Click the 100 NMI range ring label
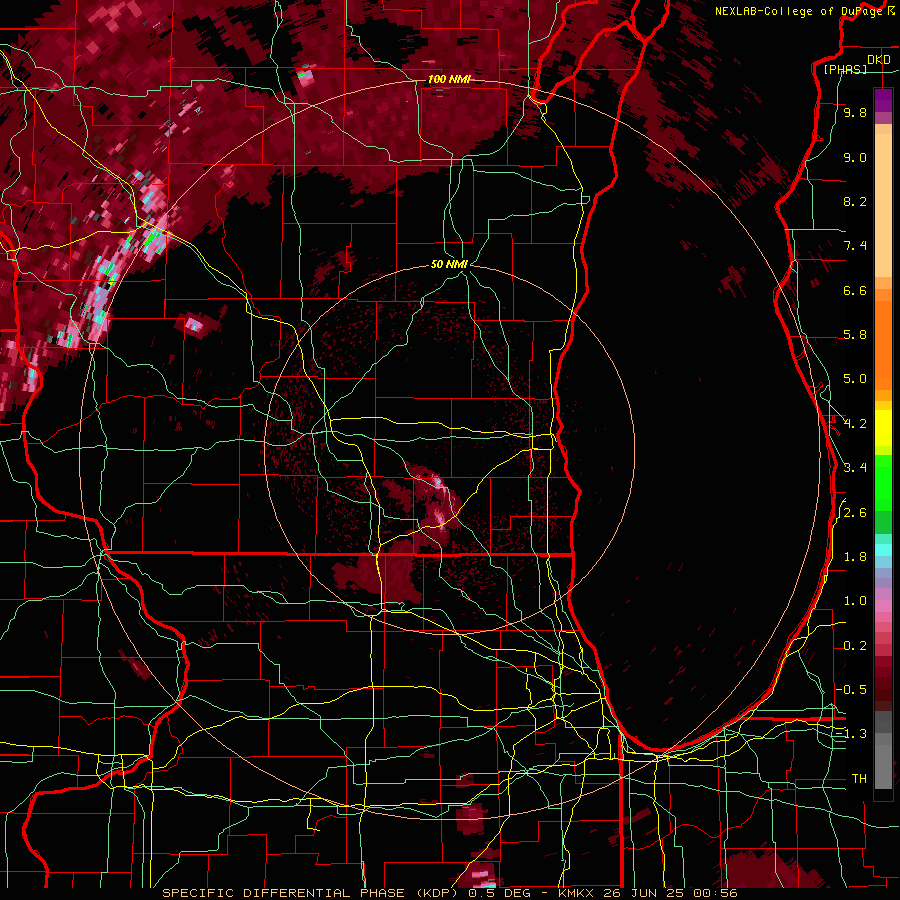Viewport: 900px width, 900px height. [449, 79]
